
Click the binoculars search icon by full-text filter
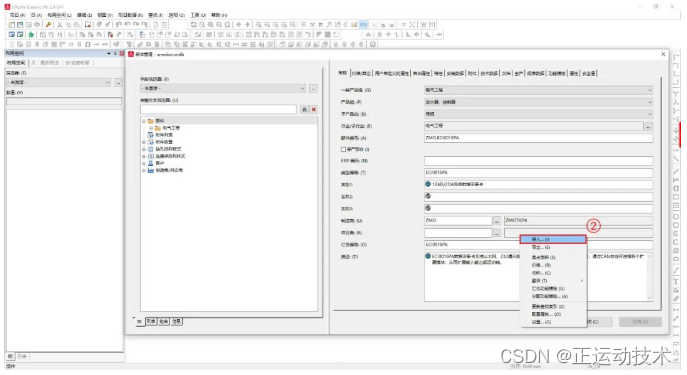[305, 110]
